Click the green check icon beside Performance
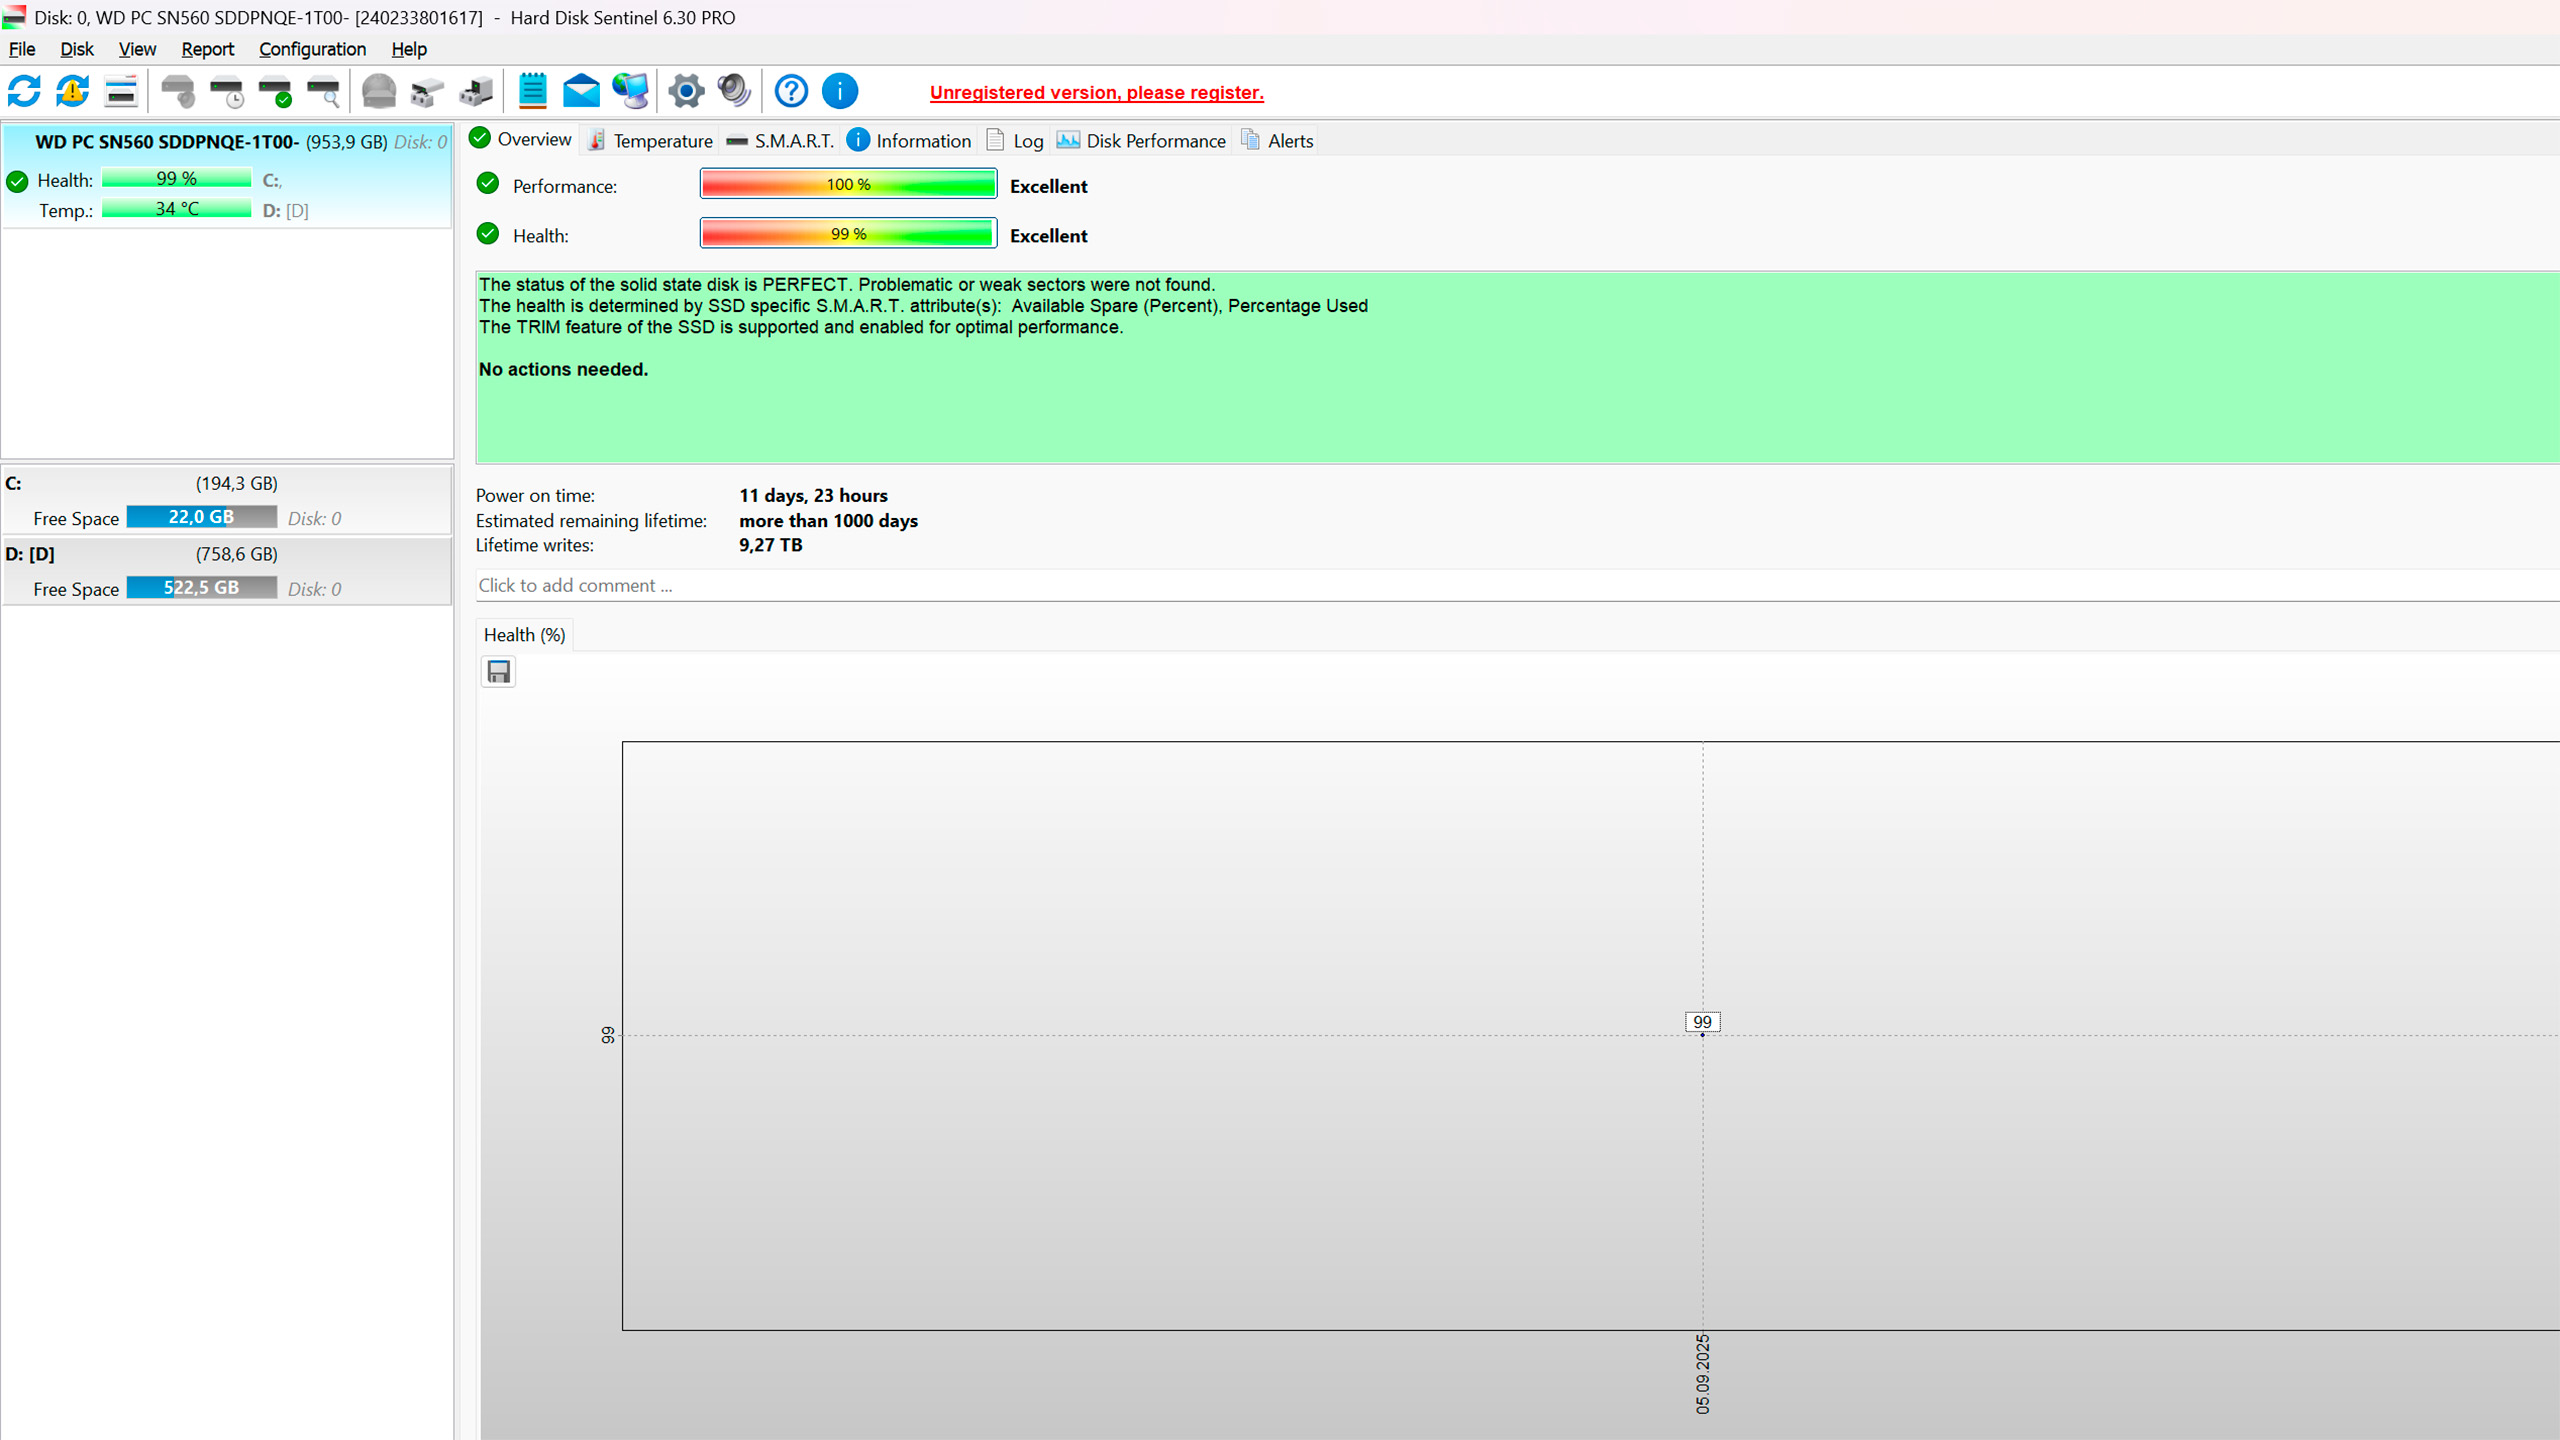 click(488, 184)
